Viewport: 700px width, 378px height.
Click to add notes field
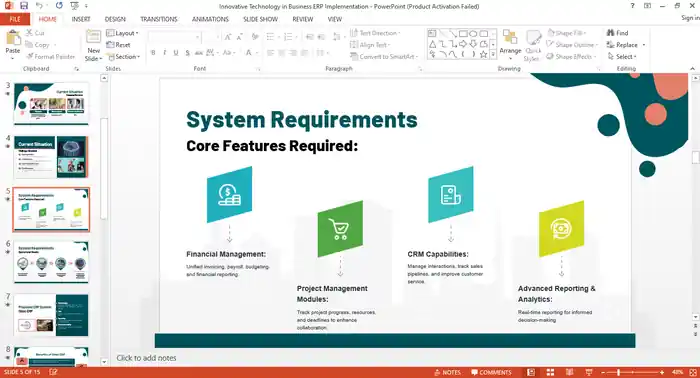(x=146, y=358)
